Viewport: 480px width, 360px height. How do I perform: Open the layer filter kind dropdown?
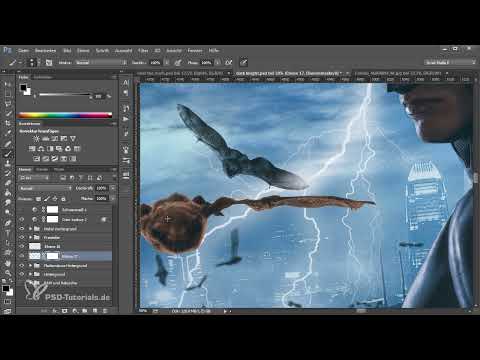pos(34,178)
